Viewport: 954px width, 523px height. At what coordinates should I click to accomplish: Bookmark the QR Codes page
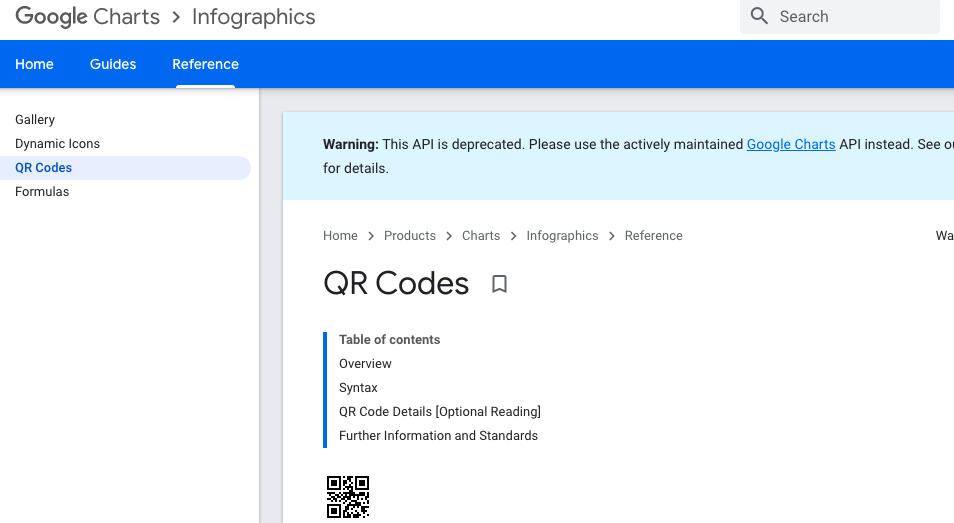pos(500,284)
